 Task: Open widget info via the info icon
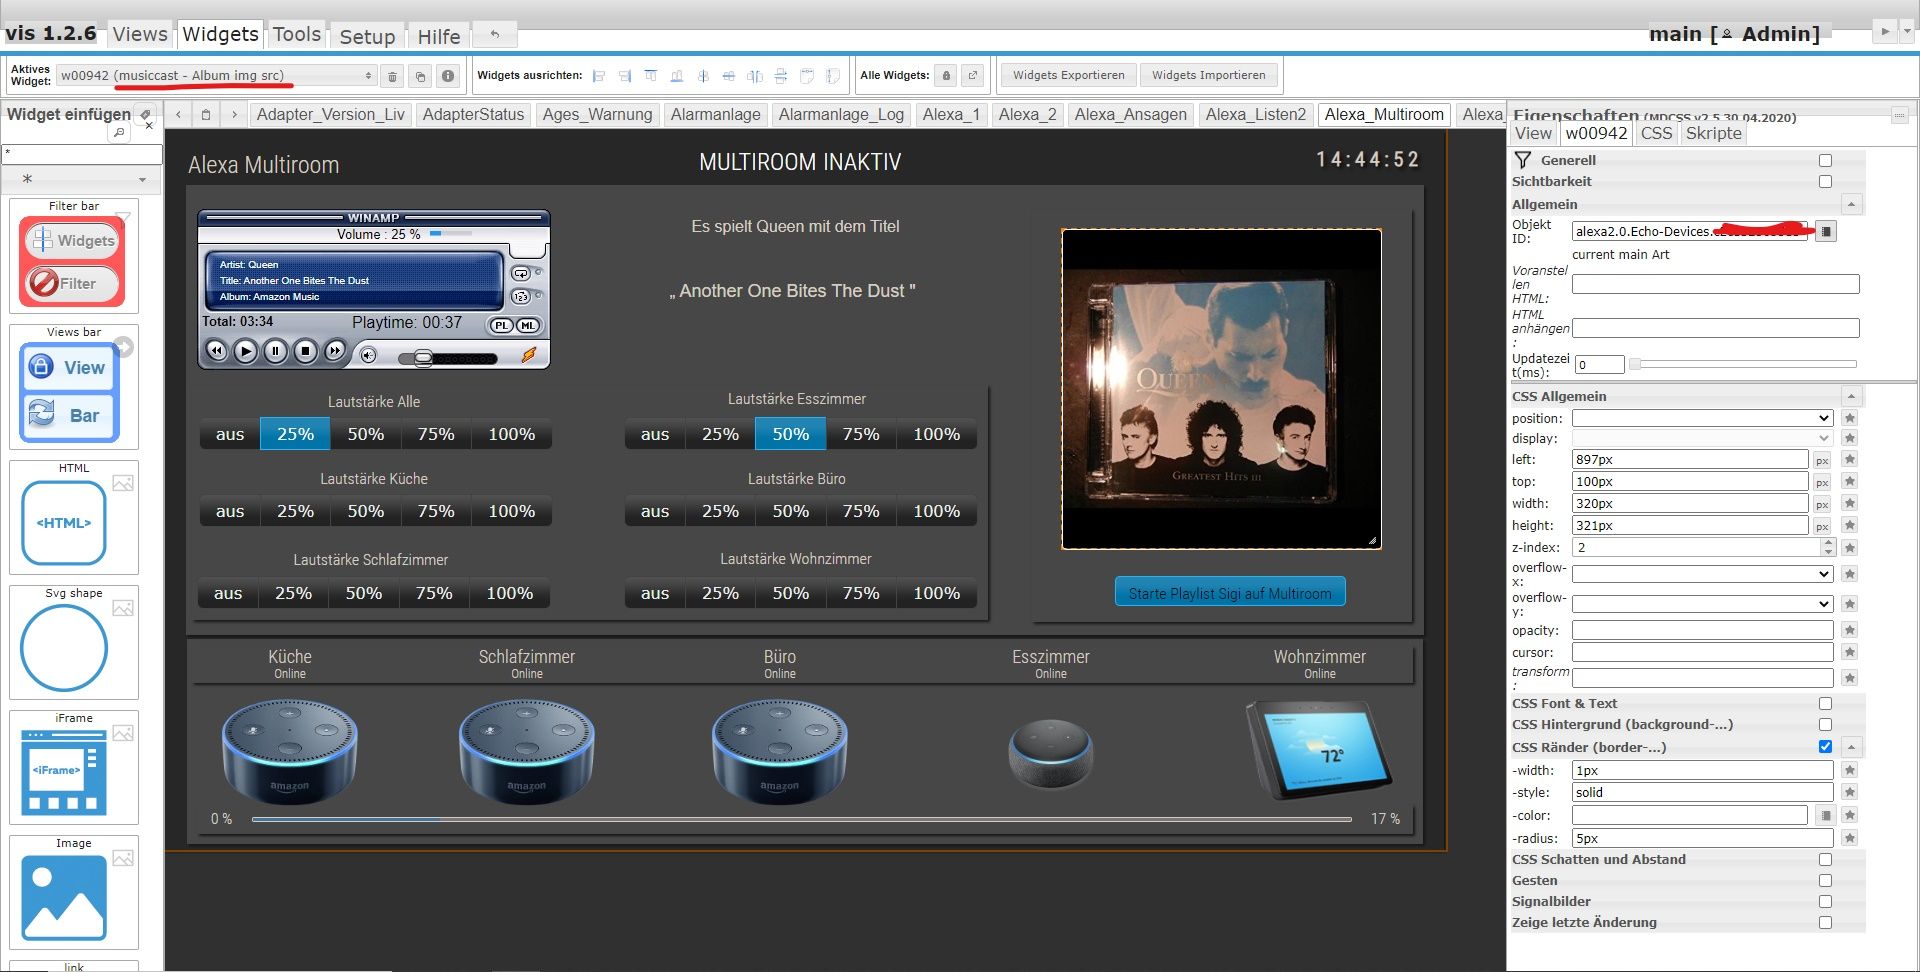point(448,76)
